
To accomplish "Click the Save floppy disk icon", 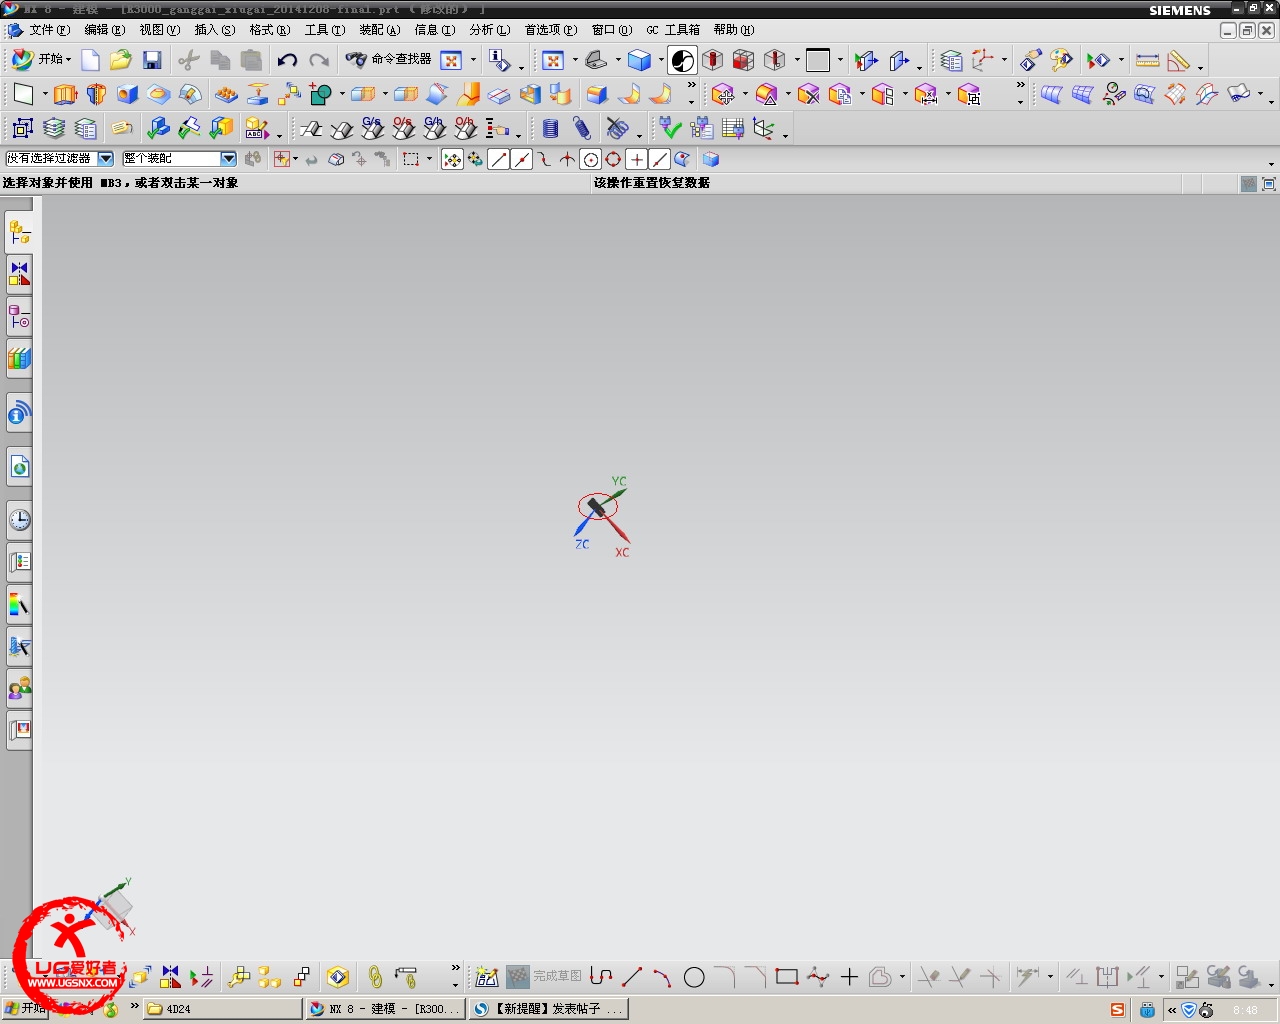I will [152, 60].
